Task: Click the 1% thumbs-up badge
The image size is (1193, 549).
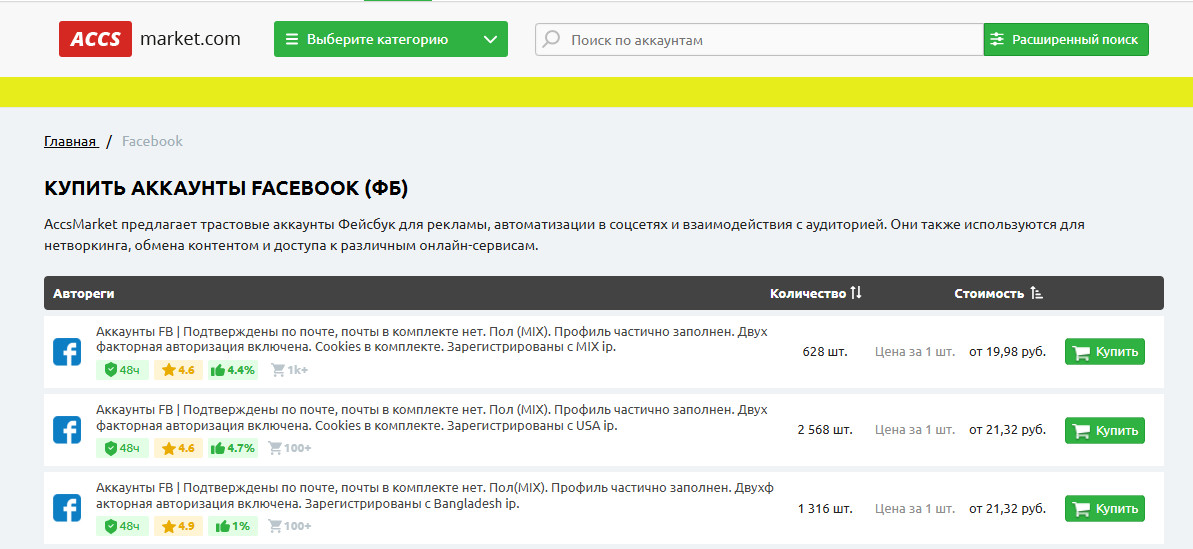Action: 233,526
